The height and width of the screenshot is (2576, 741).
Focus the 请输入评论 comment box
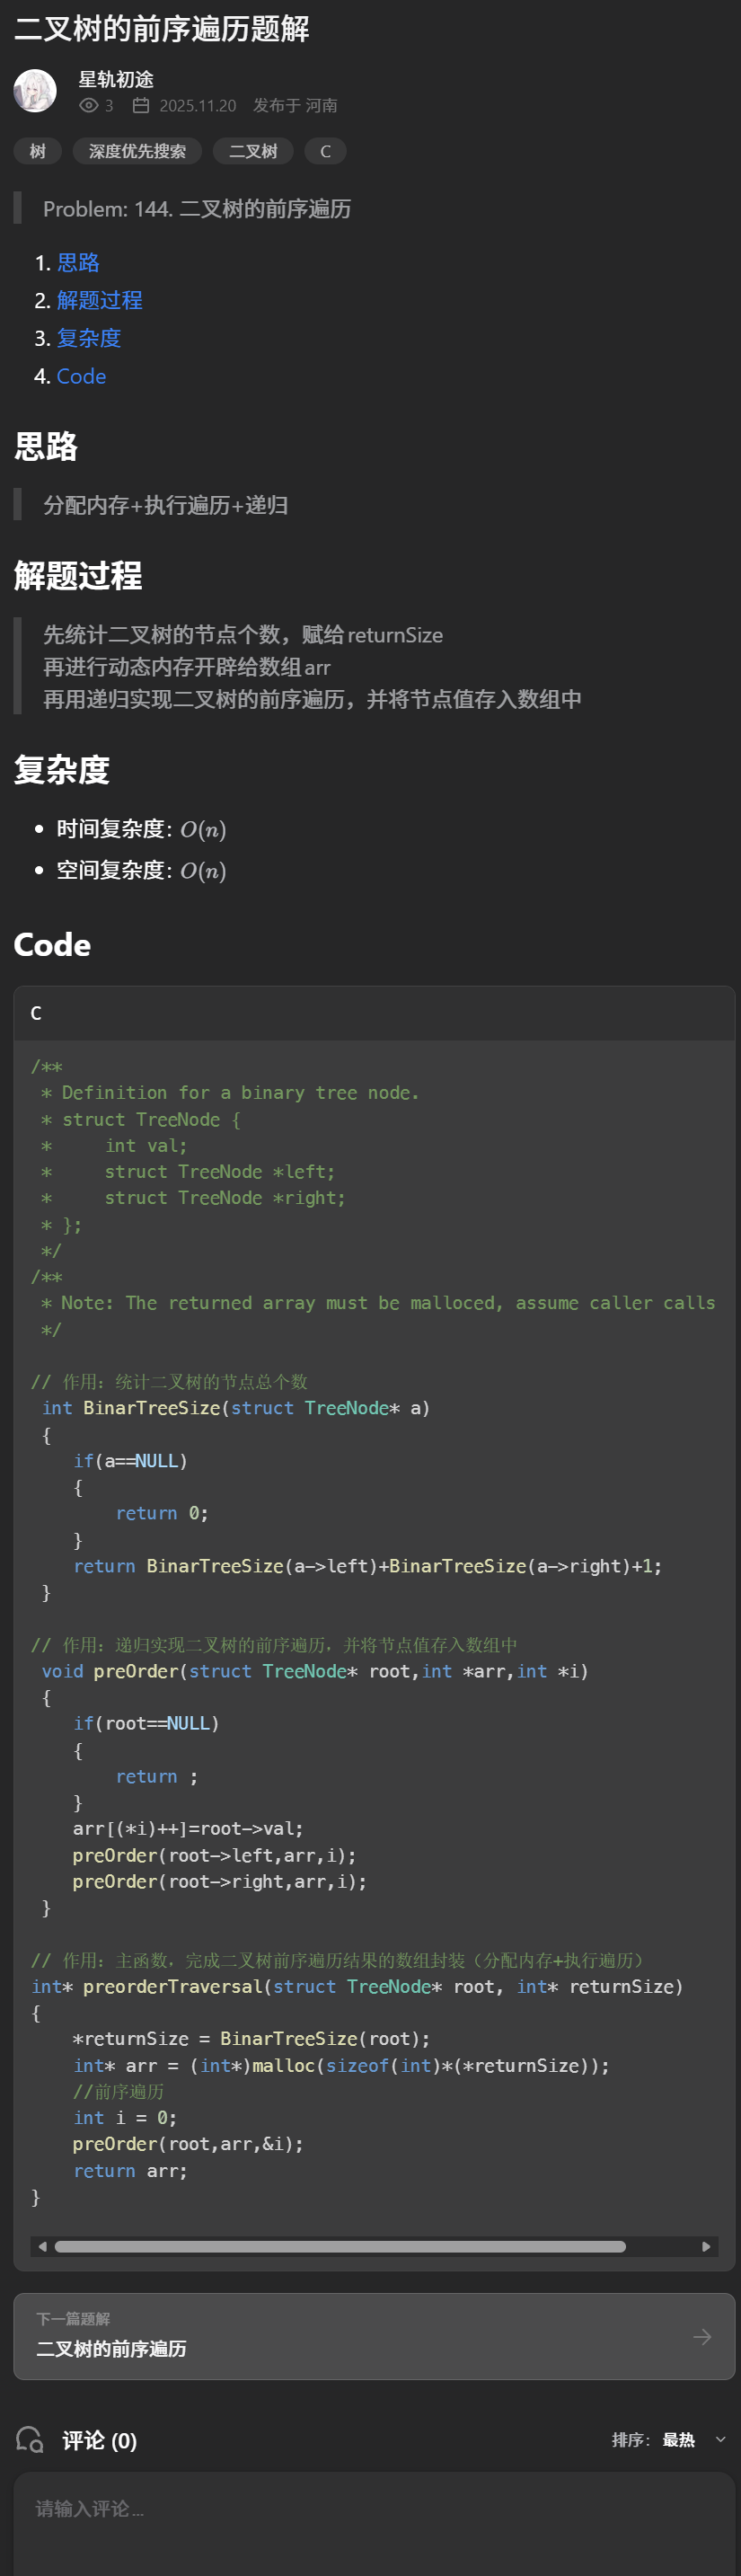[x=374, y=2522]
